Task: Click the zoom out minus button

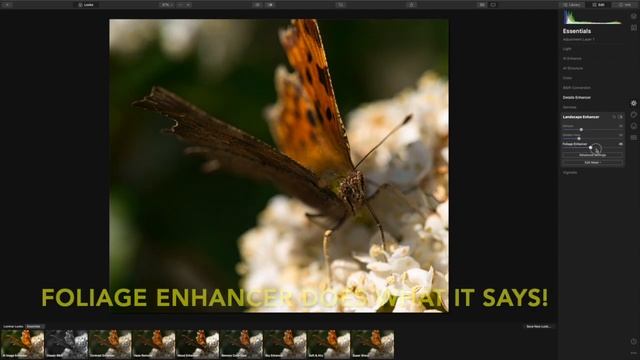Action: (180, 5)
